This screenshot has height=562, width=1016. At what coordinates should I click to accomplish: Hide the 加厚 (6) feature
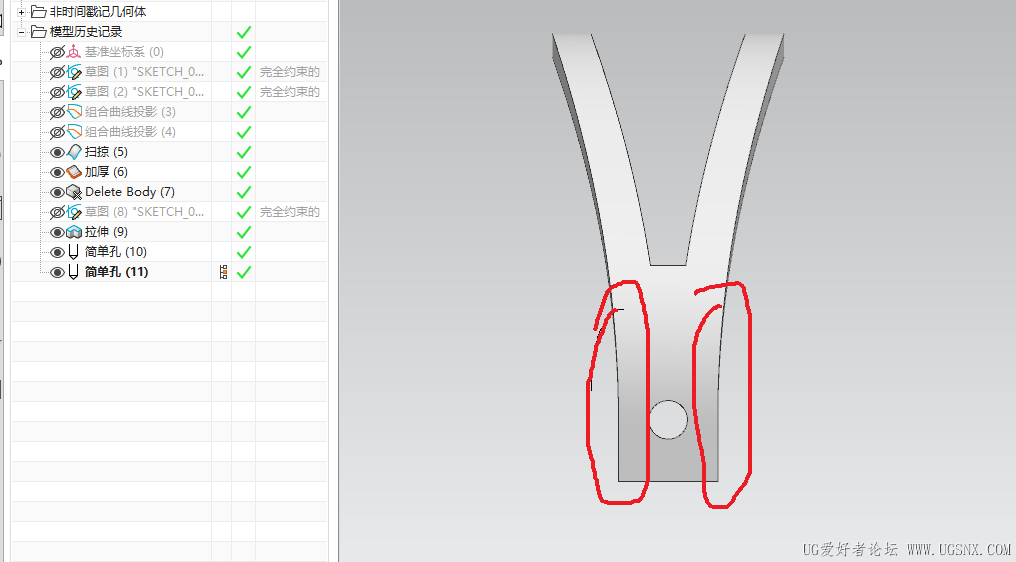57,172
